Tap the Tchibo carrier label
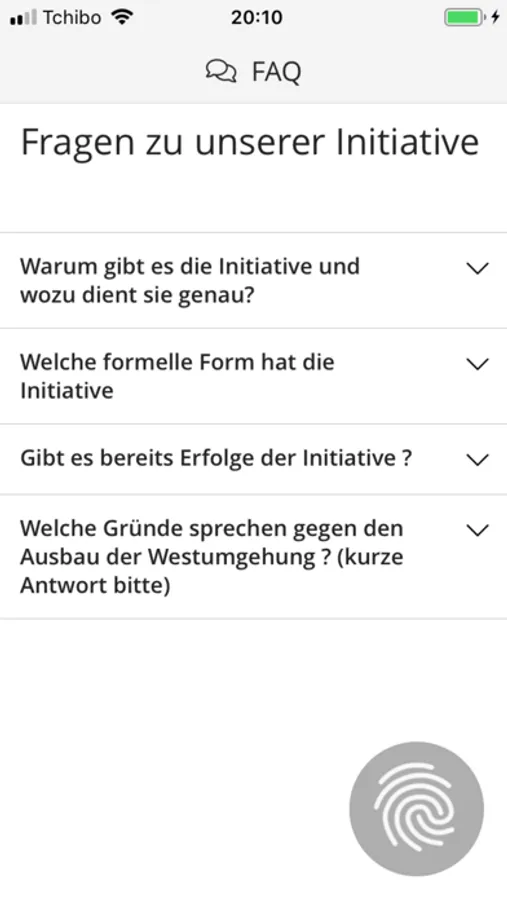 [x=72, y=17]
